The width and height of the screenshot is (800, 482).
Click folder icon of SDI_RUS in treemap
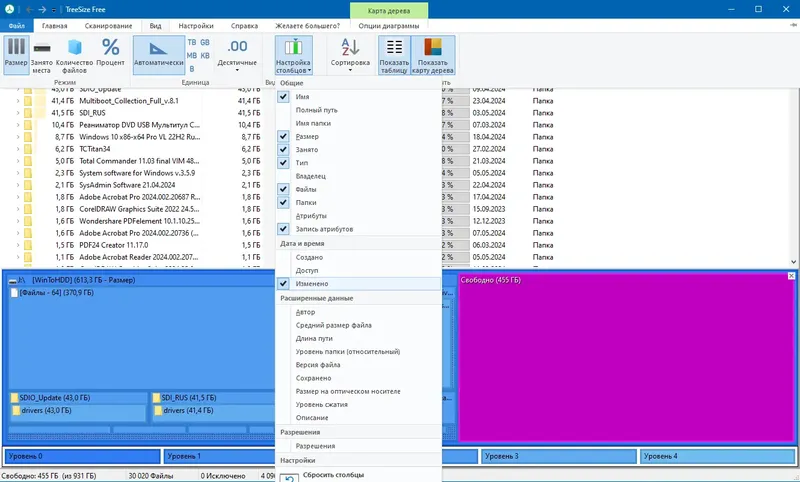pyautogui.click(x=157, y=398)
